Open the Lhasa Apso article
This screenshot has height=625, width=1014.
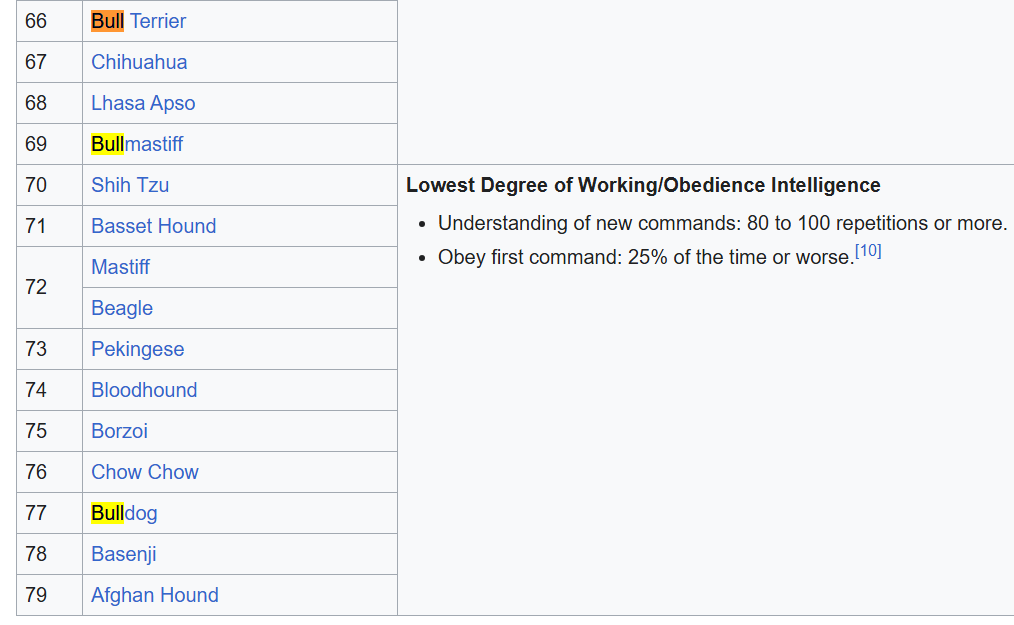[x=143, y=103]
